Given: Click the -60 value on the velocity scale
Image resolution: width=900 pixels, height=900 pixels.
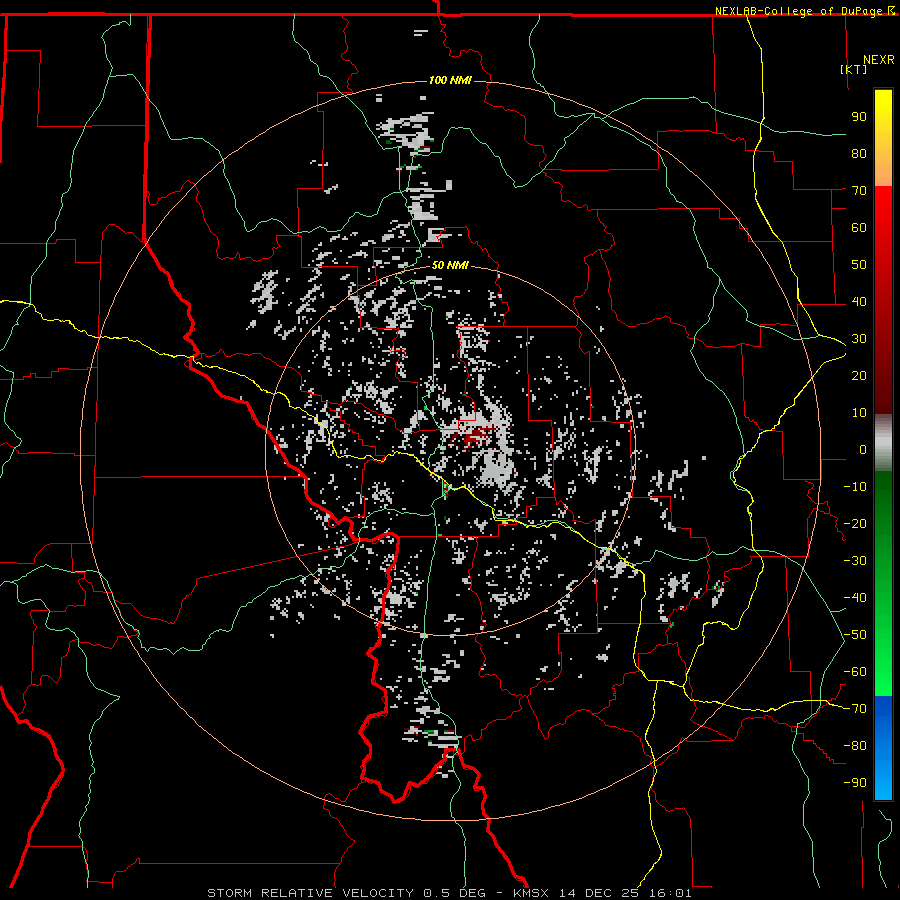Looking at the screenshot, I should pos(855,672).
